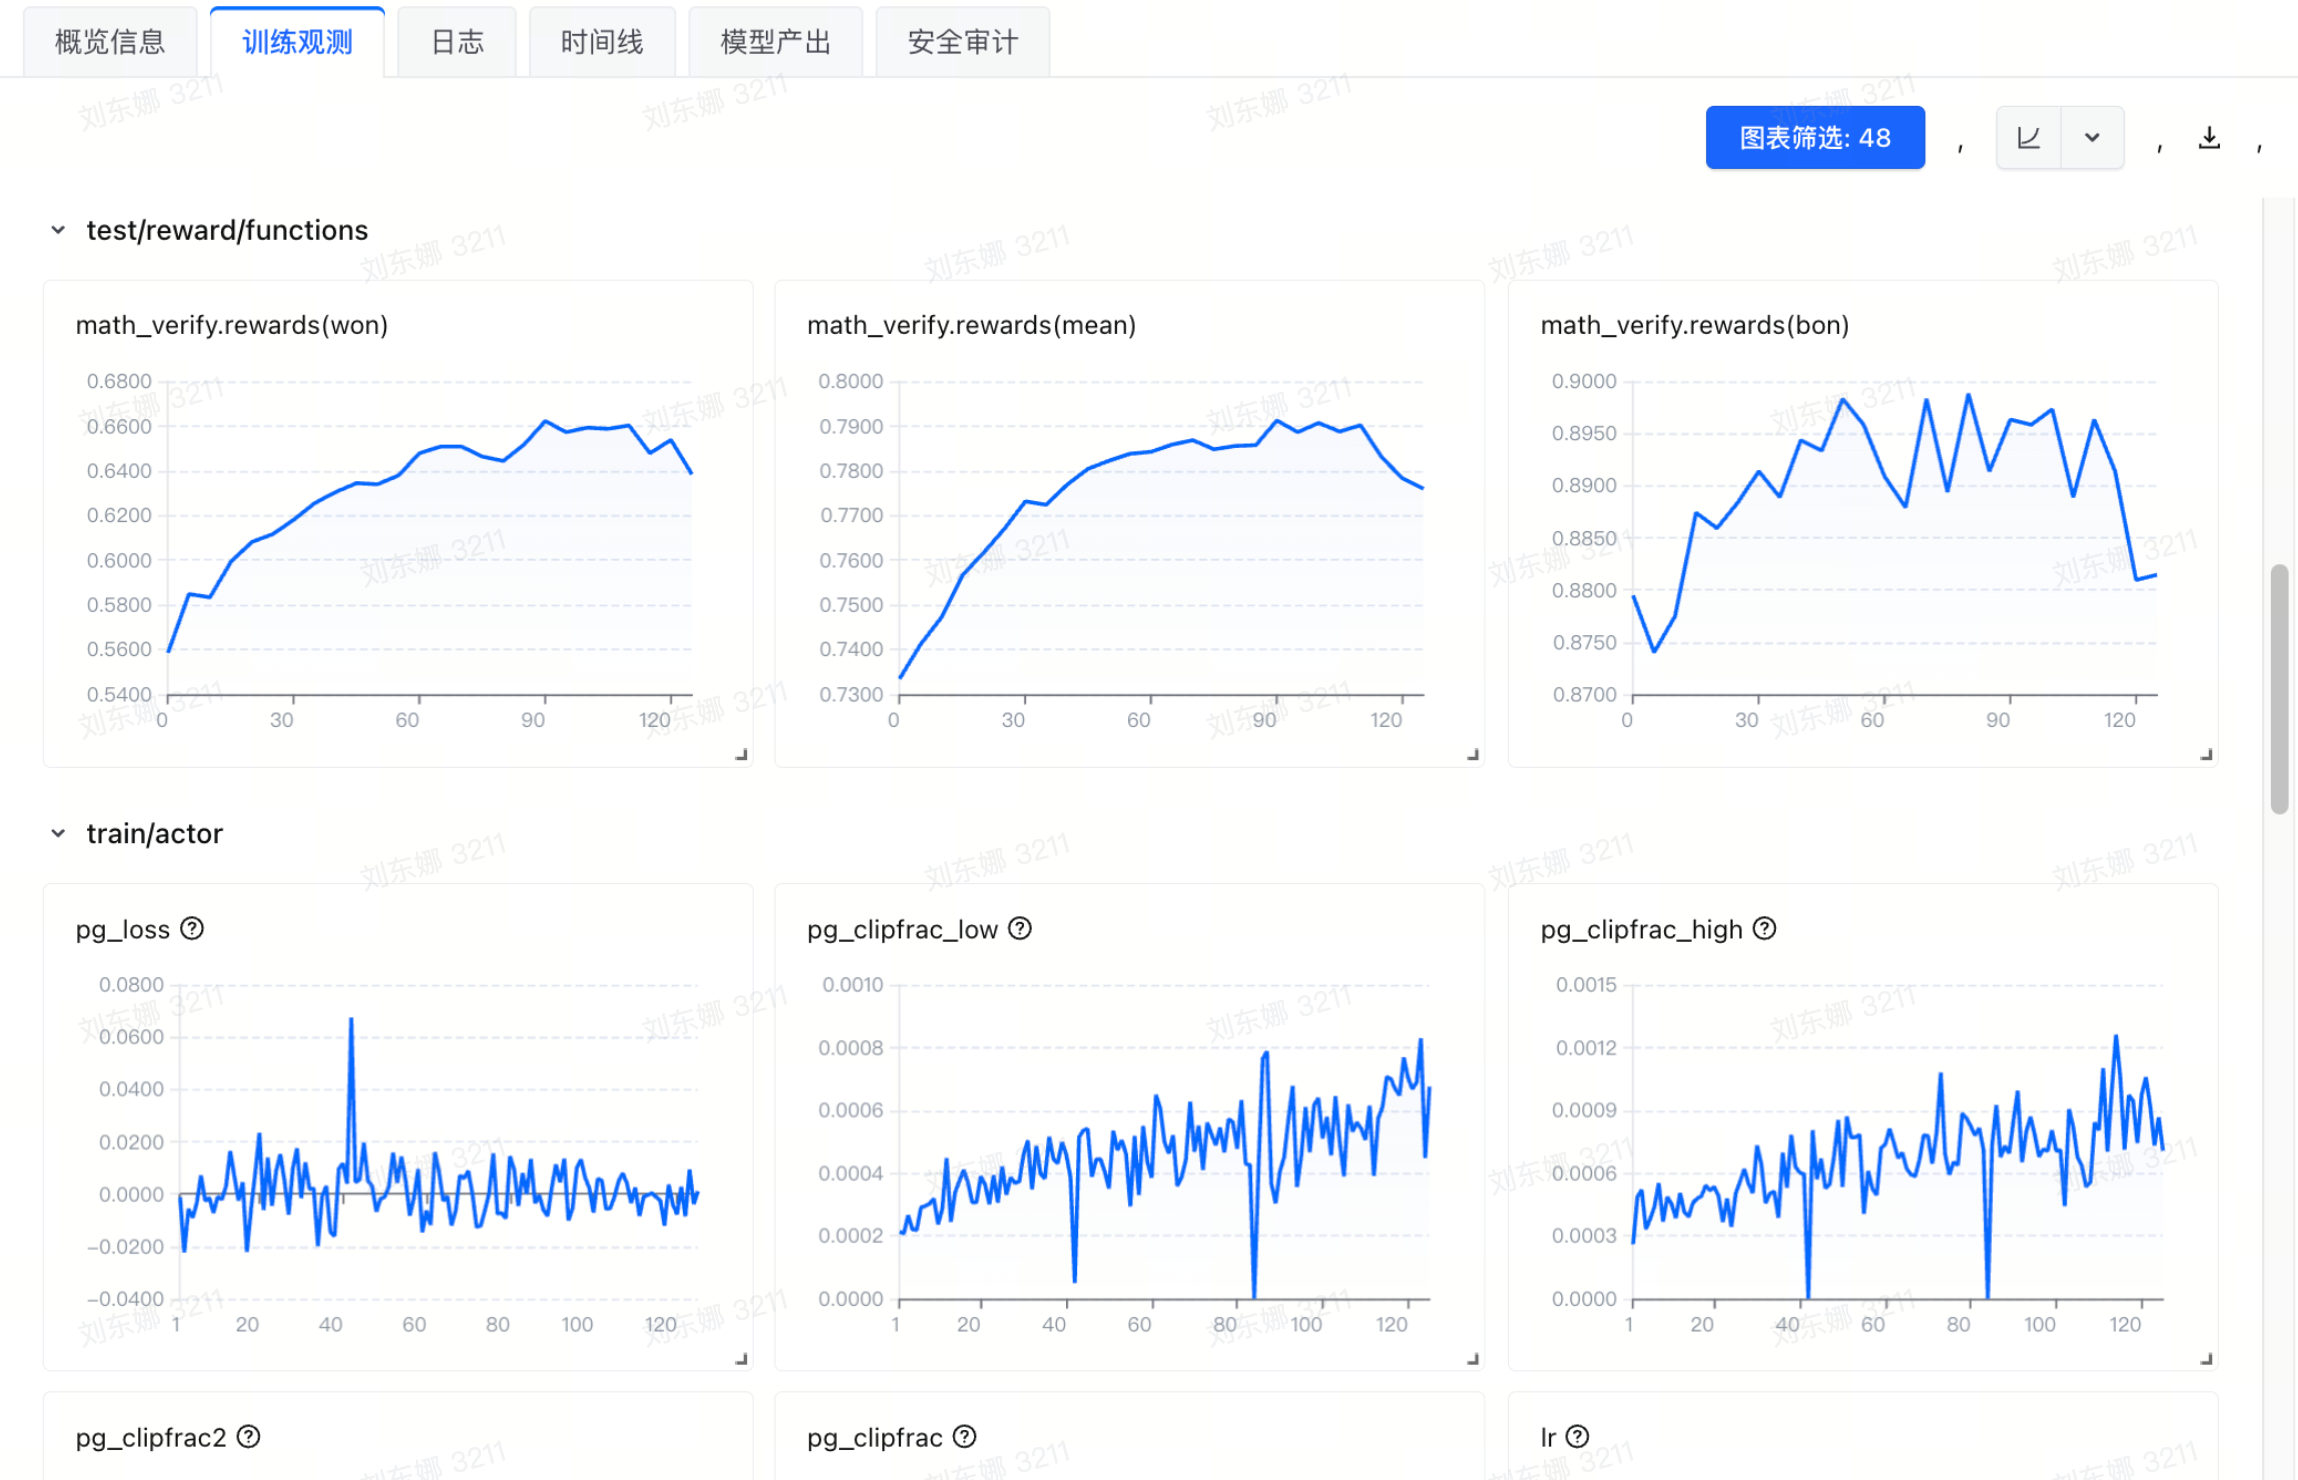Viewport: 2298px width, 1480px height.
Task: Click the chart axis scale icon
Action: tap(2028, 138)
